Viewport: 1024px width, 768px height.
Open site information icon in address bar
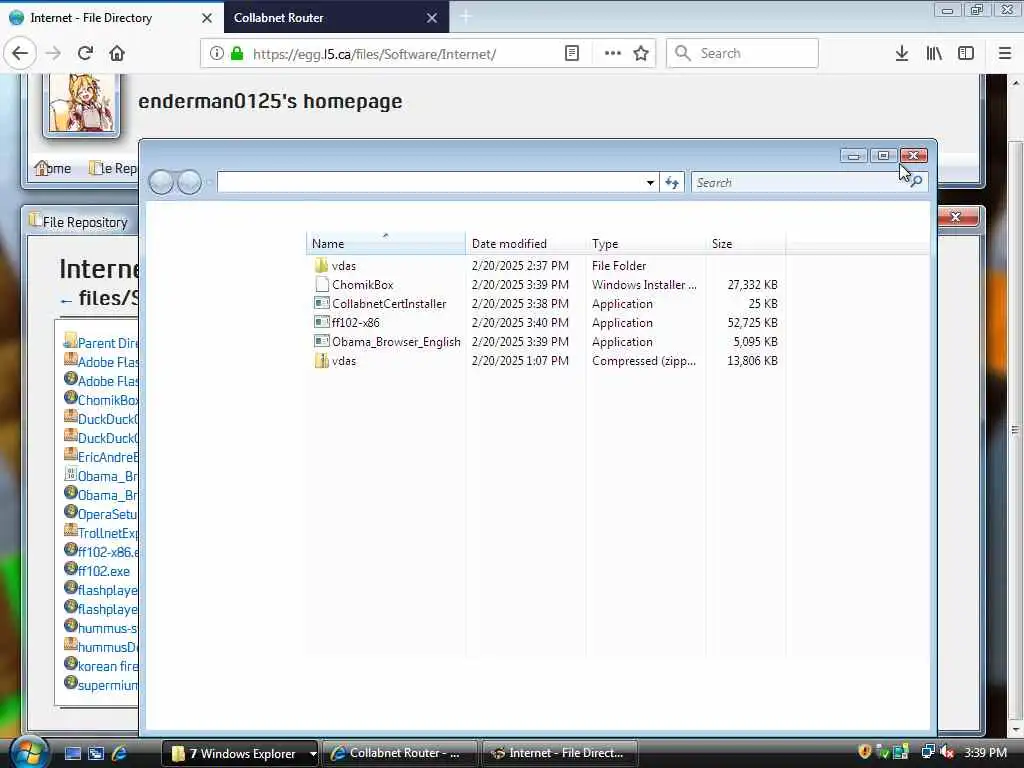[x=216, y=54]
